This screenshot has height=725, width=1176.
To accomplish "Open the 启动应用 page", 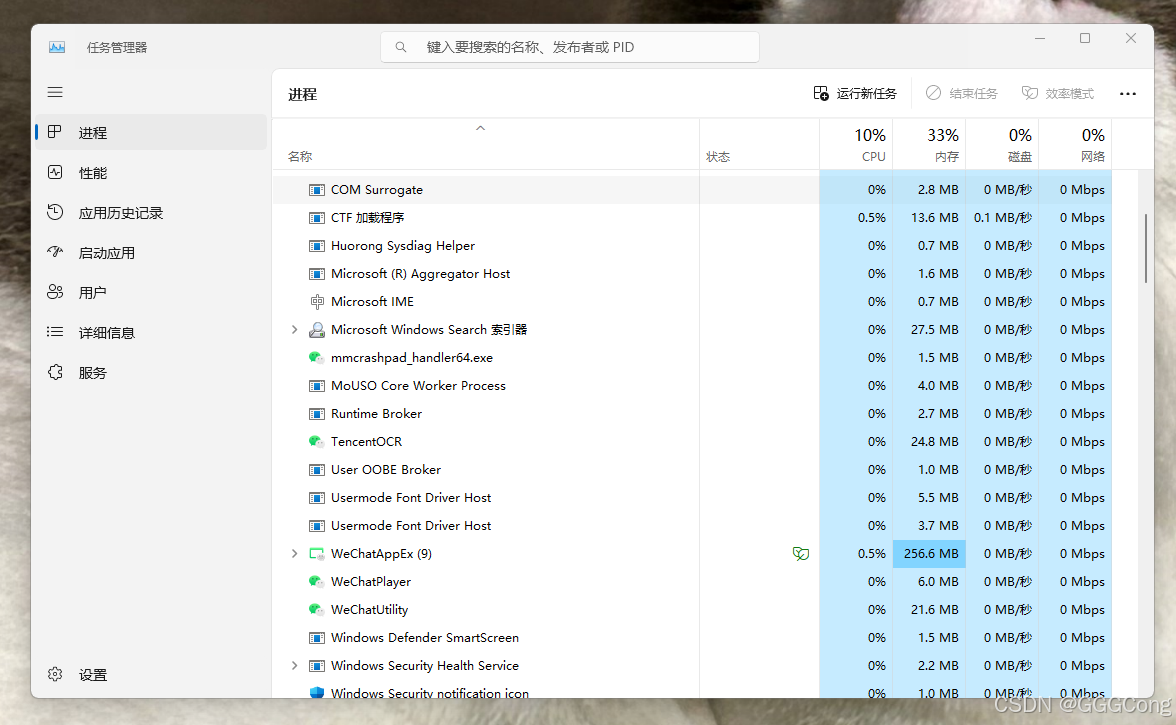I will point(151,253).
